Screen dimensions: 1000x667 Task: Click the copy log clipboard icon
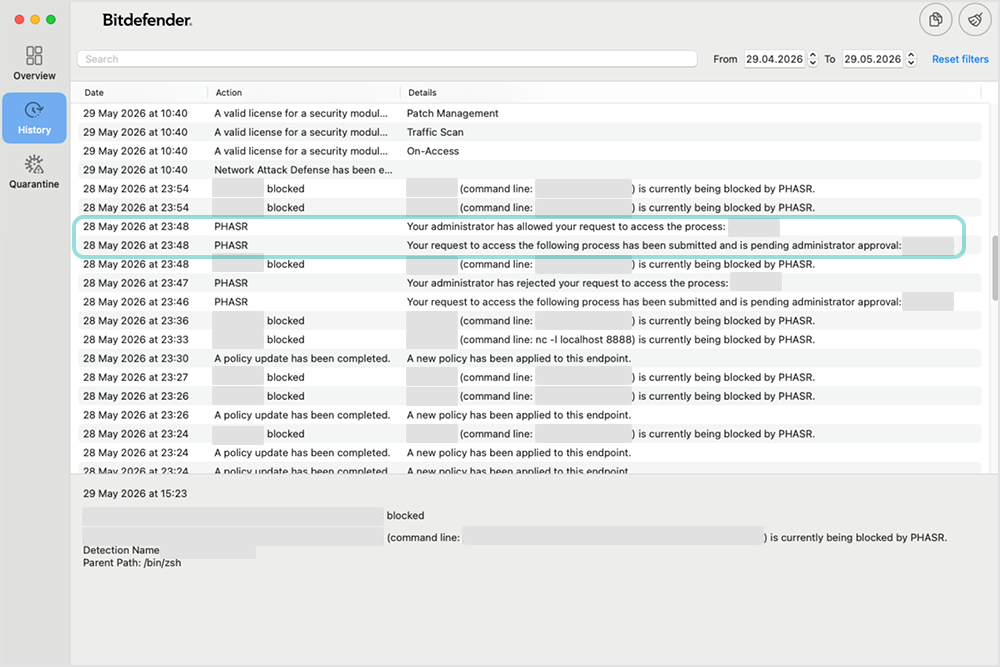click(x=936, y=20)
